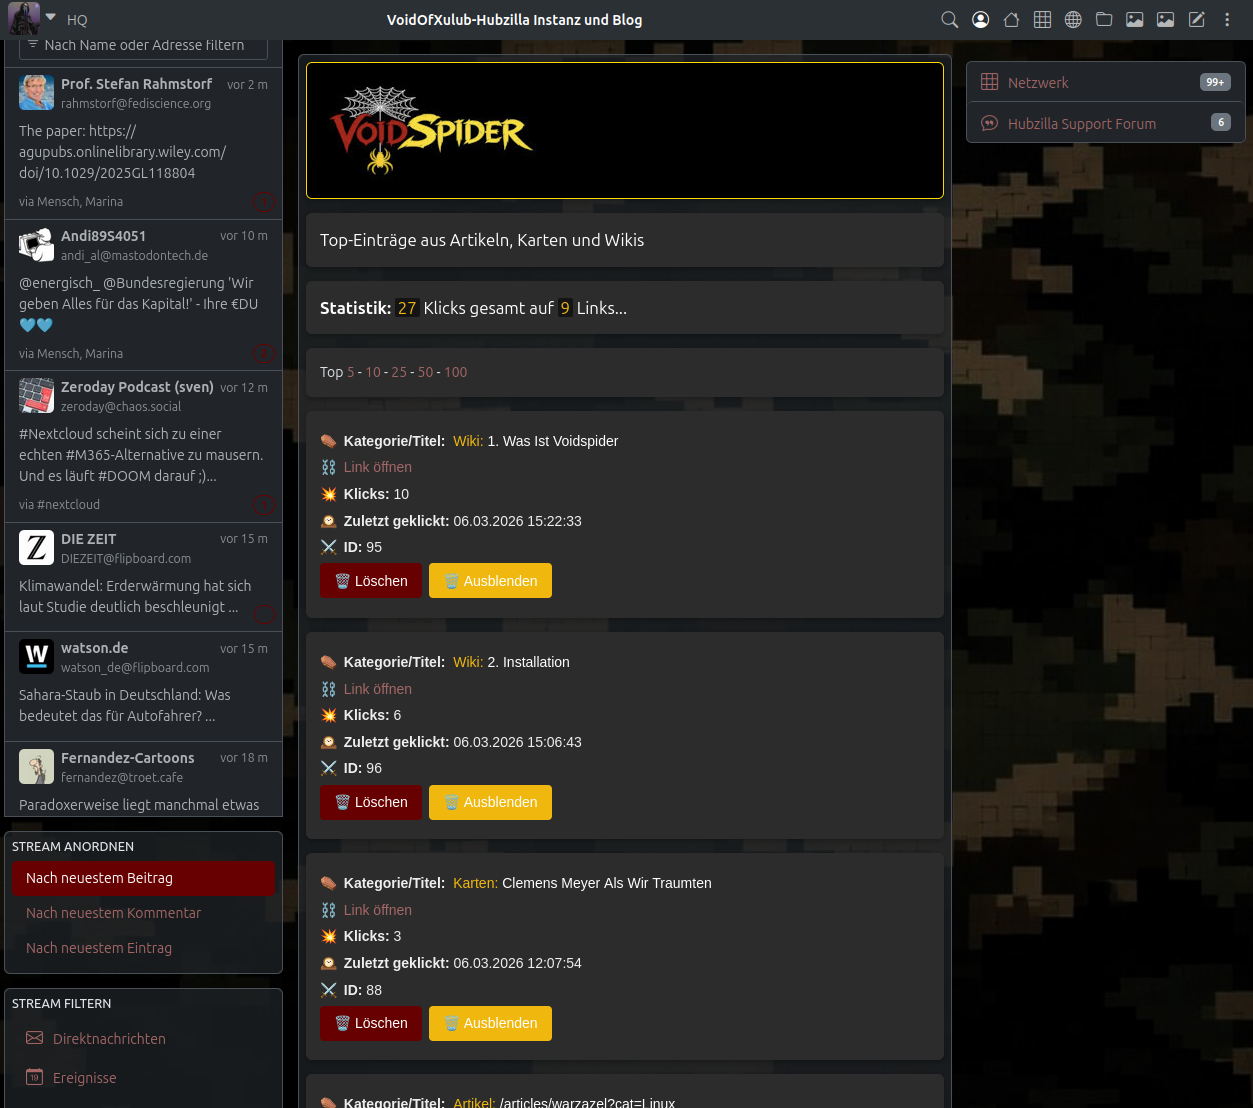Delete entry ID 95 with Löschen
Image resolution: width=1253 pixels, height=1108 pixels.
tap(371, 581)
